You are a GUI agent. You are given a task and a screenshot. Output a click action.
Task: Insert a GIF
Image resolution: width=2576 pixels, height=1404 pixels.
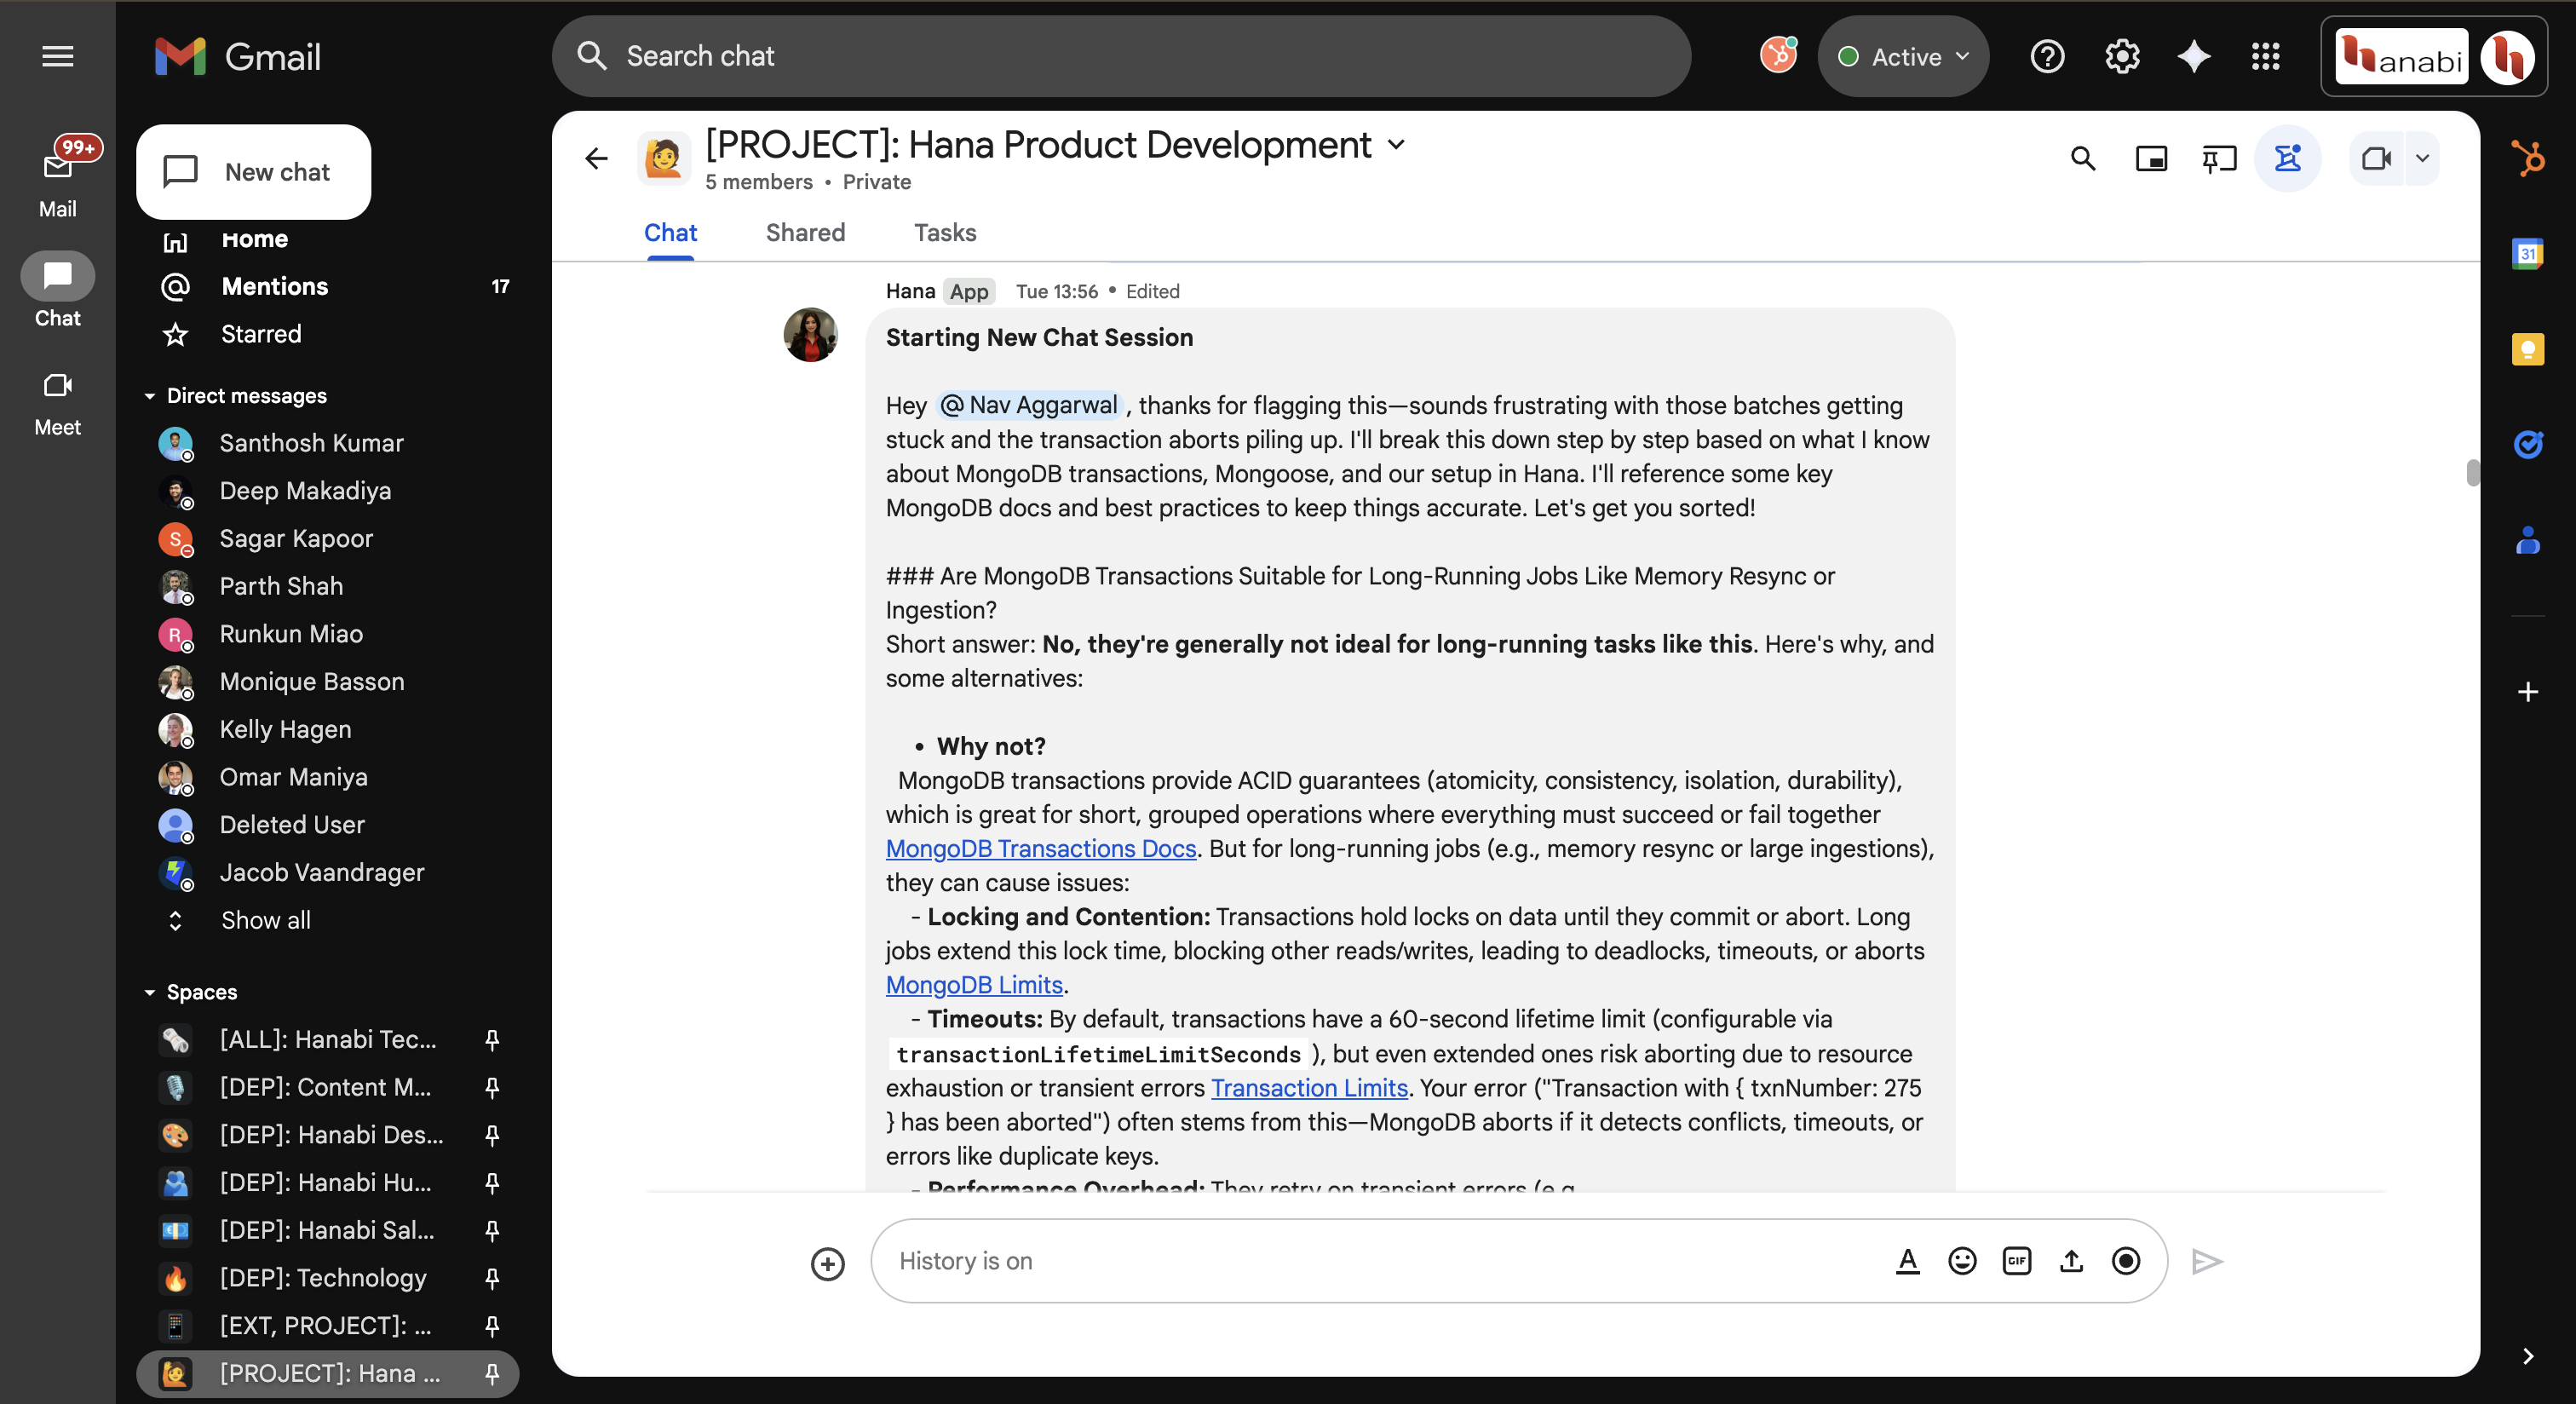click(2017, 1261)
